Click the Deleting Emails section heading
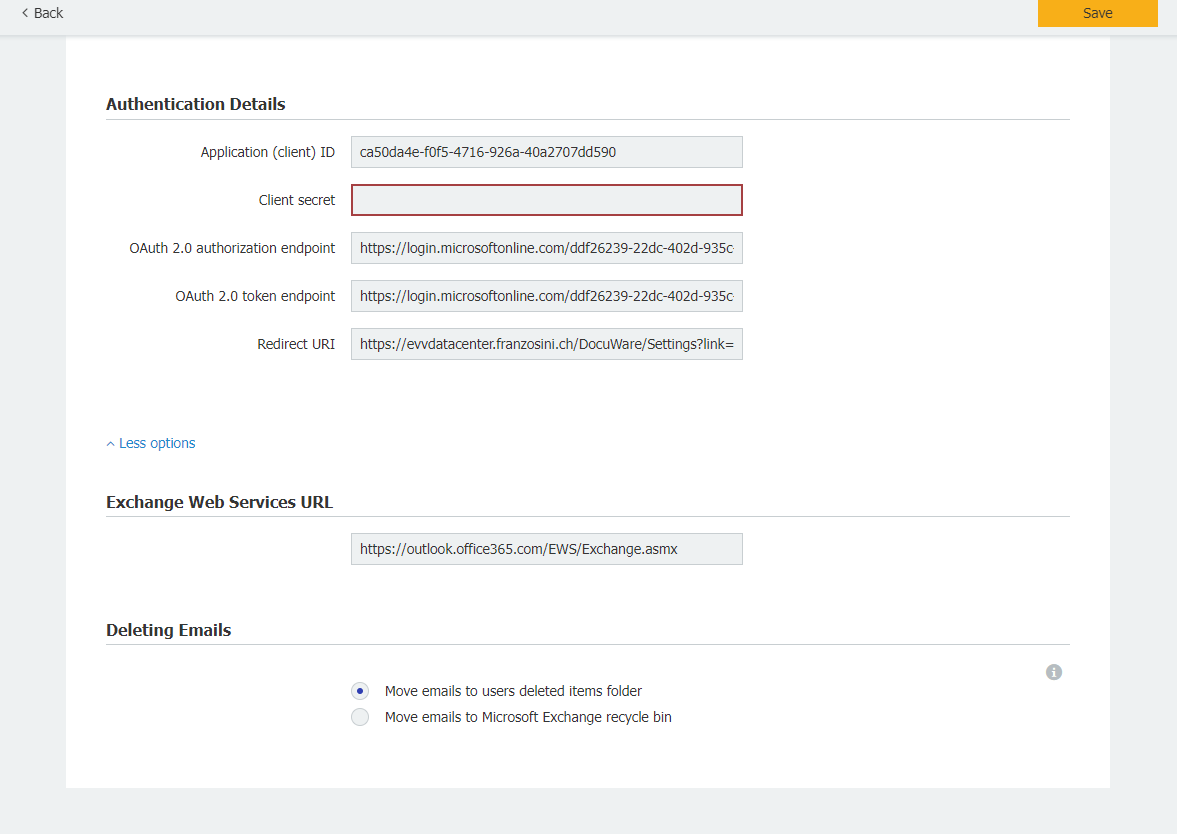The image size is (1177, 834). [168, 630]
